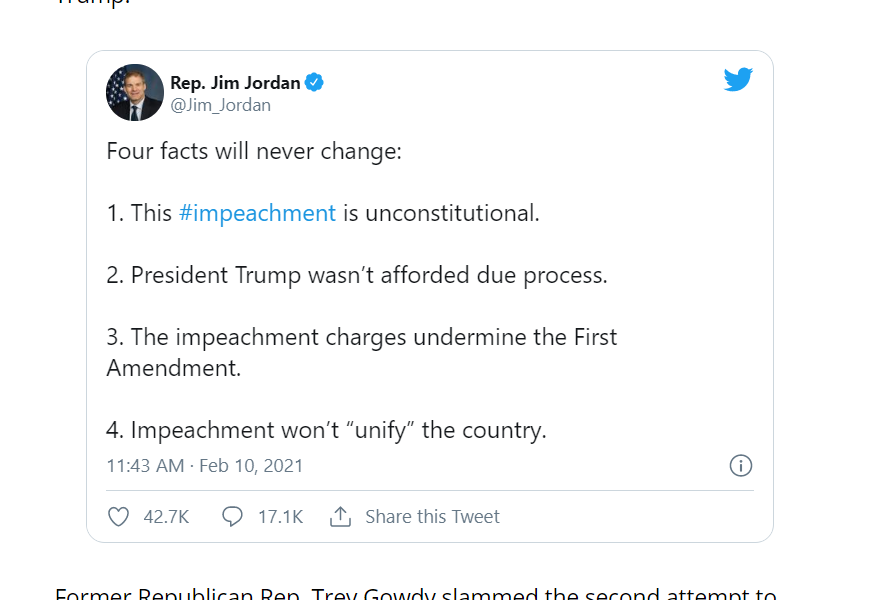Click the 'unify the country' tweet line
The width and height of the screenshot is (875, 600).
coord(326,430)
